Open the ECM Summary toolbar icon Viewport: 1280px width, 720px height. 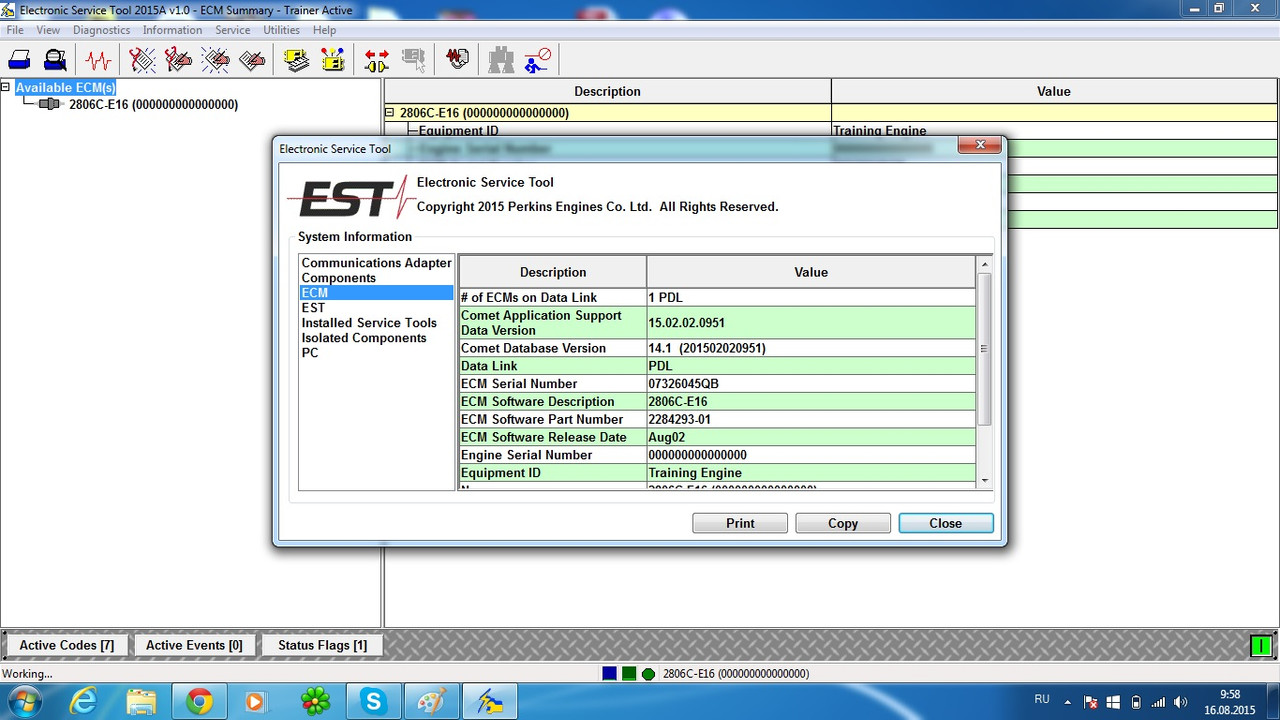[x=296, y=60]
